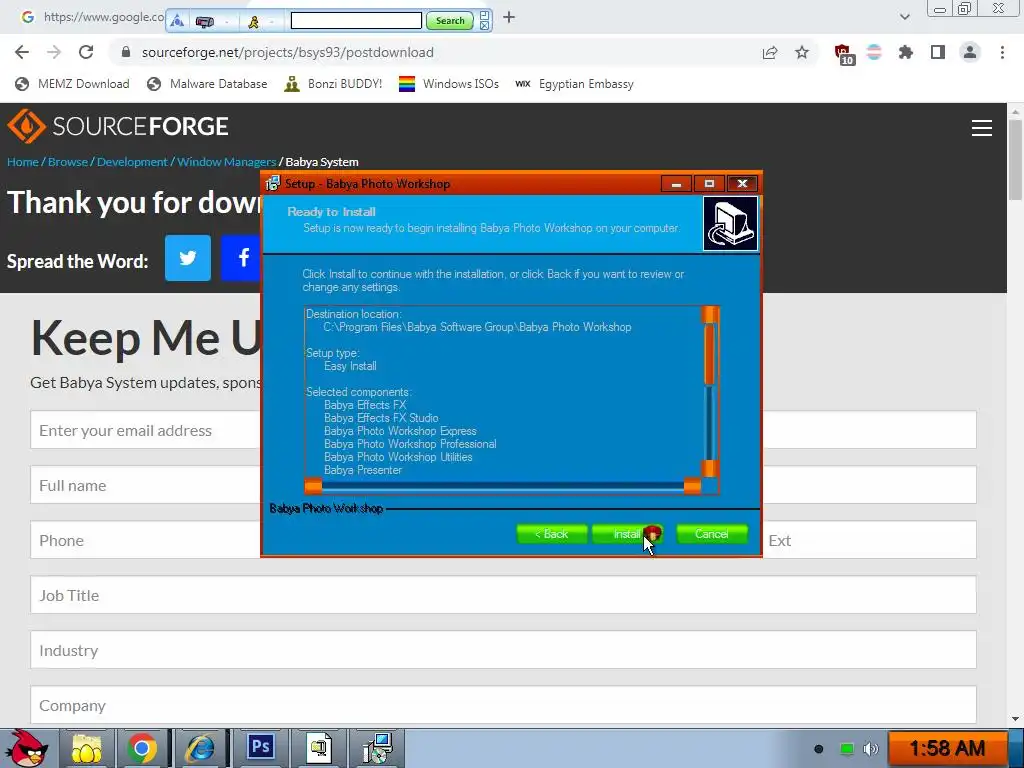The image size is (1024, 768).
Task: Go back to the previous browser page
Action: pos(22,52)
